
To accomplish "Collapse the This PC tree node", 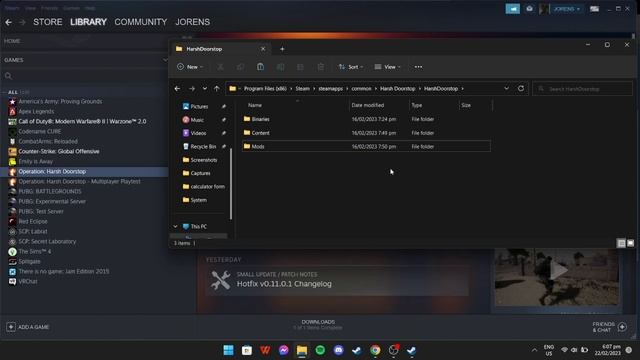I will coord(176,227).
